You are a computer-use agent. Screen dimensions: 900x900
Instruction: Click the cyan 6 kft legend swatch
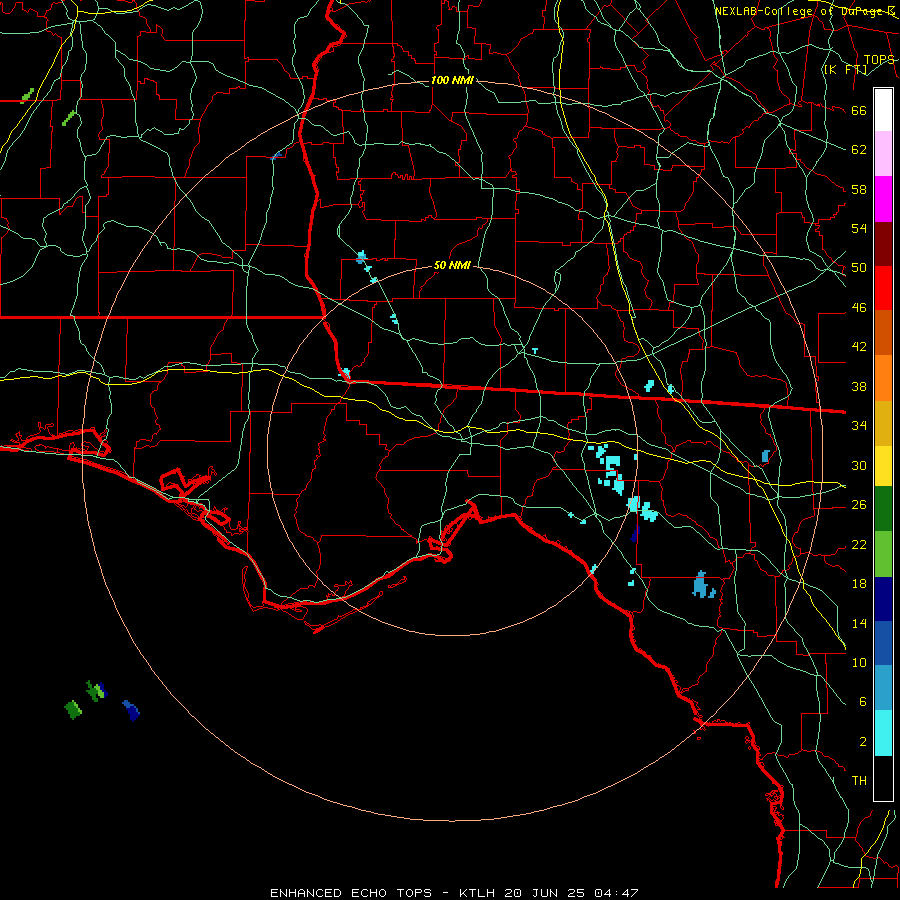[x=883, y=733]
